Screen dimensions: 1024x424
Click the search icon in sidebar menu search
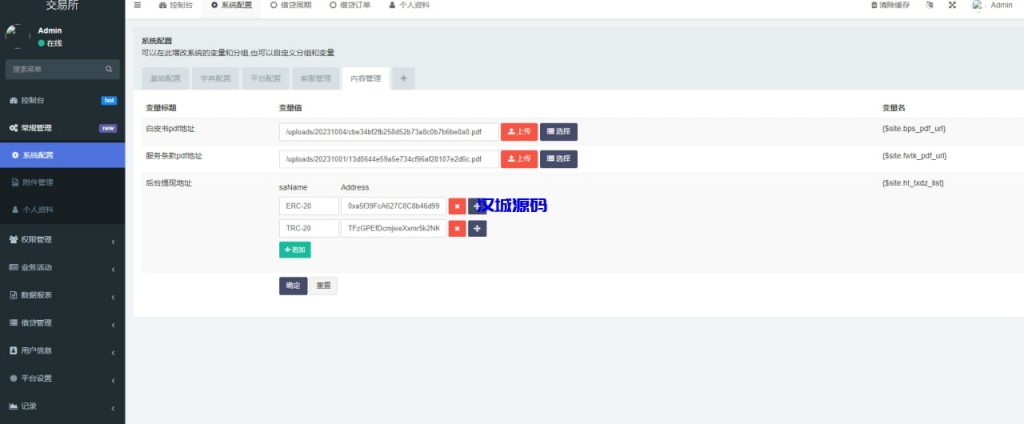tap(110, 69)
